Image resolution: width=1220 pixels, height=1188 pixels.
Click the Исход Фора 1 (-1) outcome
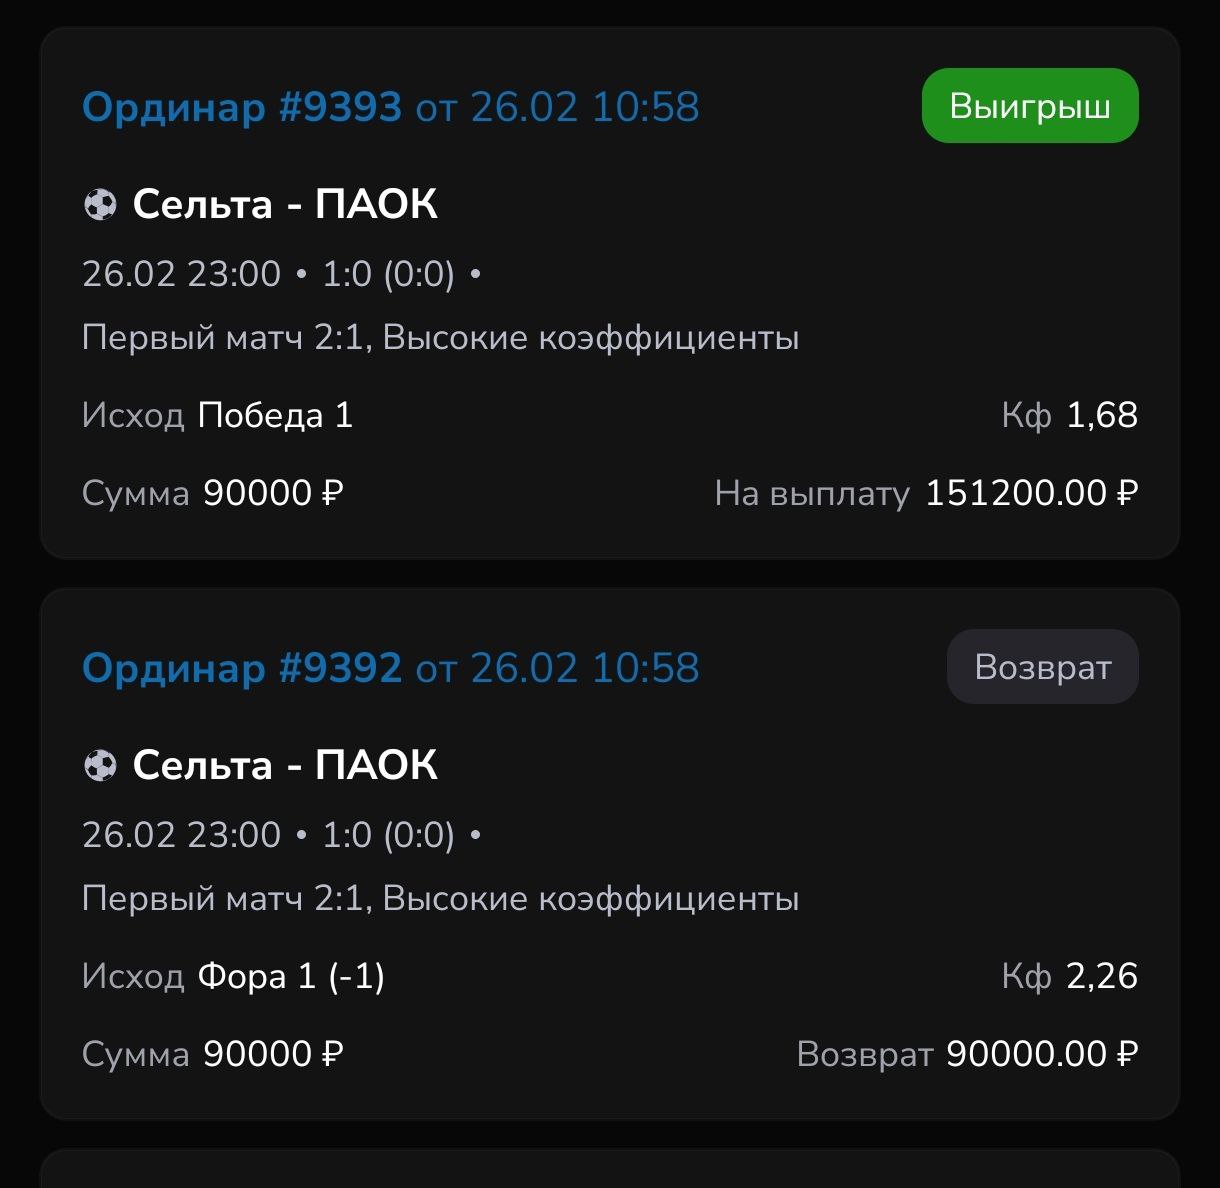(233, 977)
